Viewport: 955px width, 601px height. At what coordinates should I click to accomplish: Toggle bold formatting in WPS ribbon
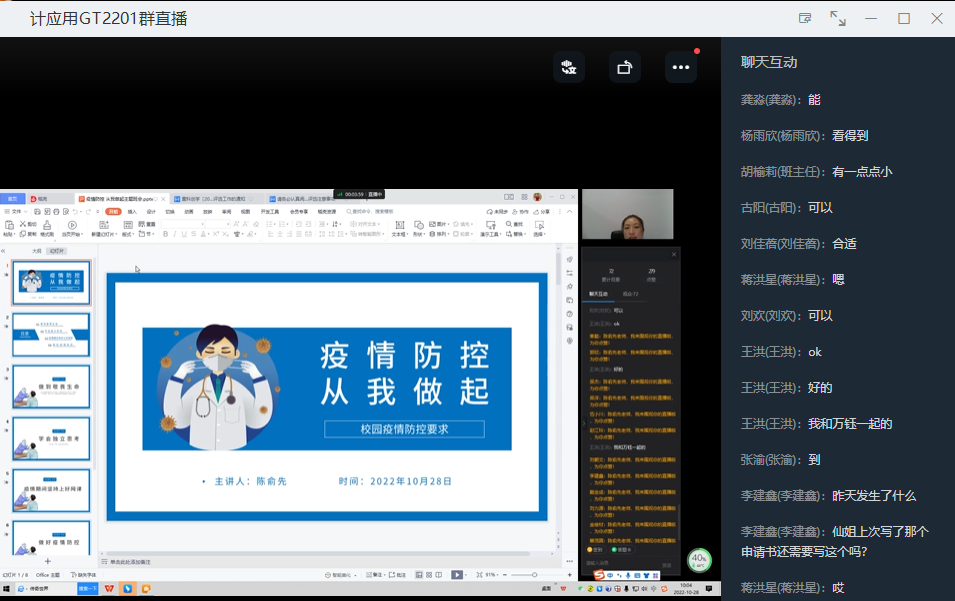pyautogui.click(x=165, y=234)
